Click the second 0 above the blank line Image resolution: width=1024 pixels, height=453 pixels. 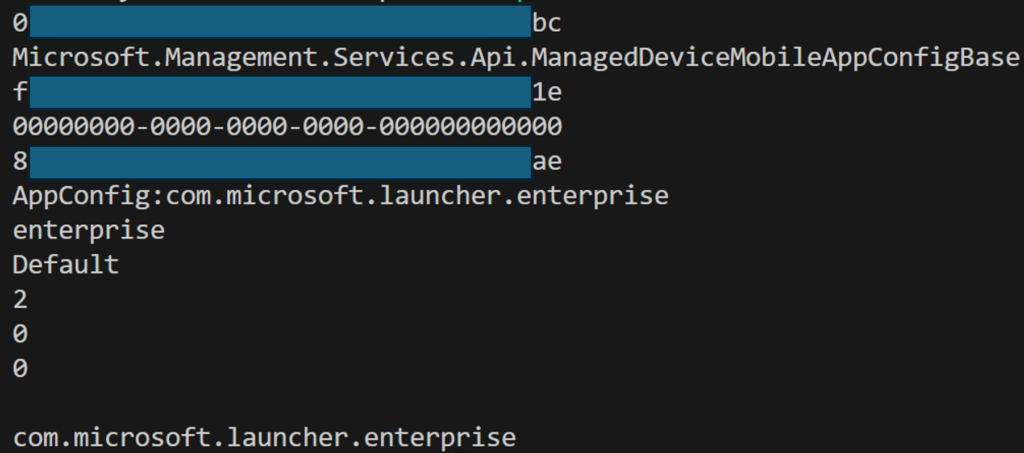click(x=20, y=369)
